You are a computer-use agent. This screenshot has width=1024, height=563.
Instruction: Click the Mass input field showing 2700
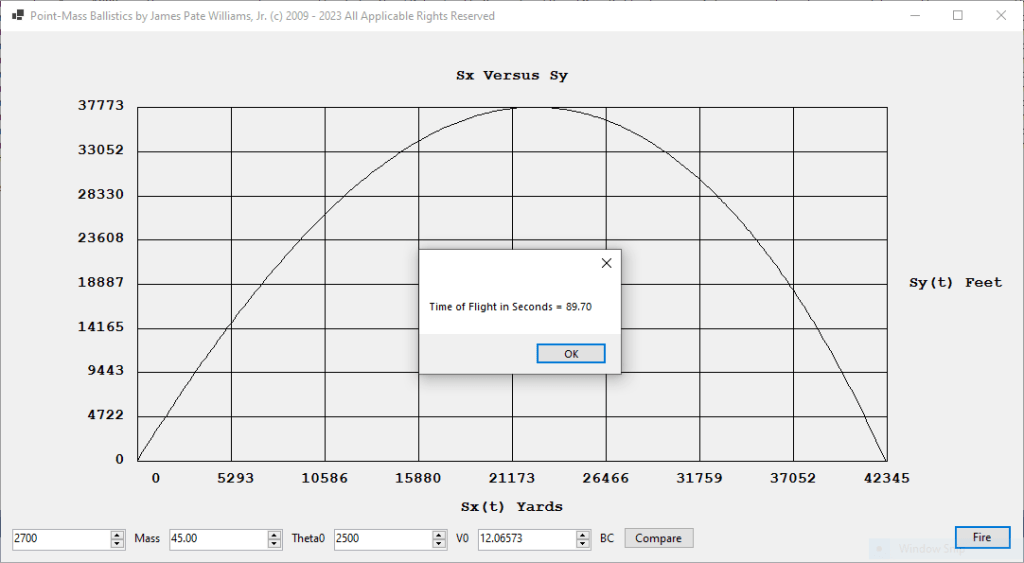click(60, 538)
